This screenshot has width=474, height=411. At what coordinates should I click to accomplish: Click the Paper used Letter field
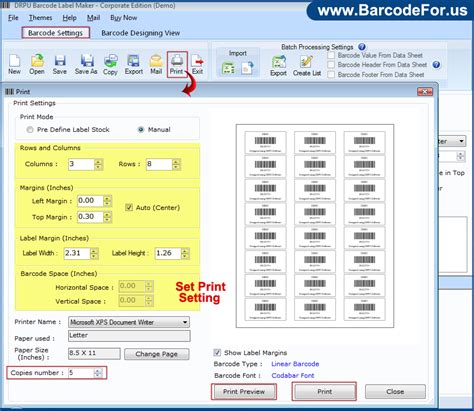coord(129,336)
